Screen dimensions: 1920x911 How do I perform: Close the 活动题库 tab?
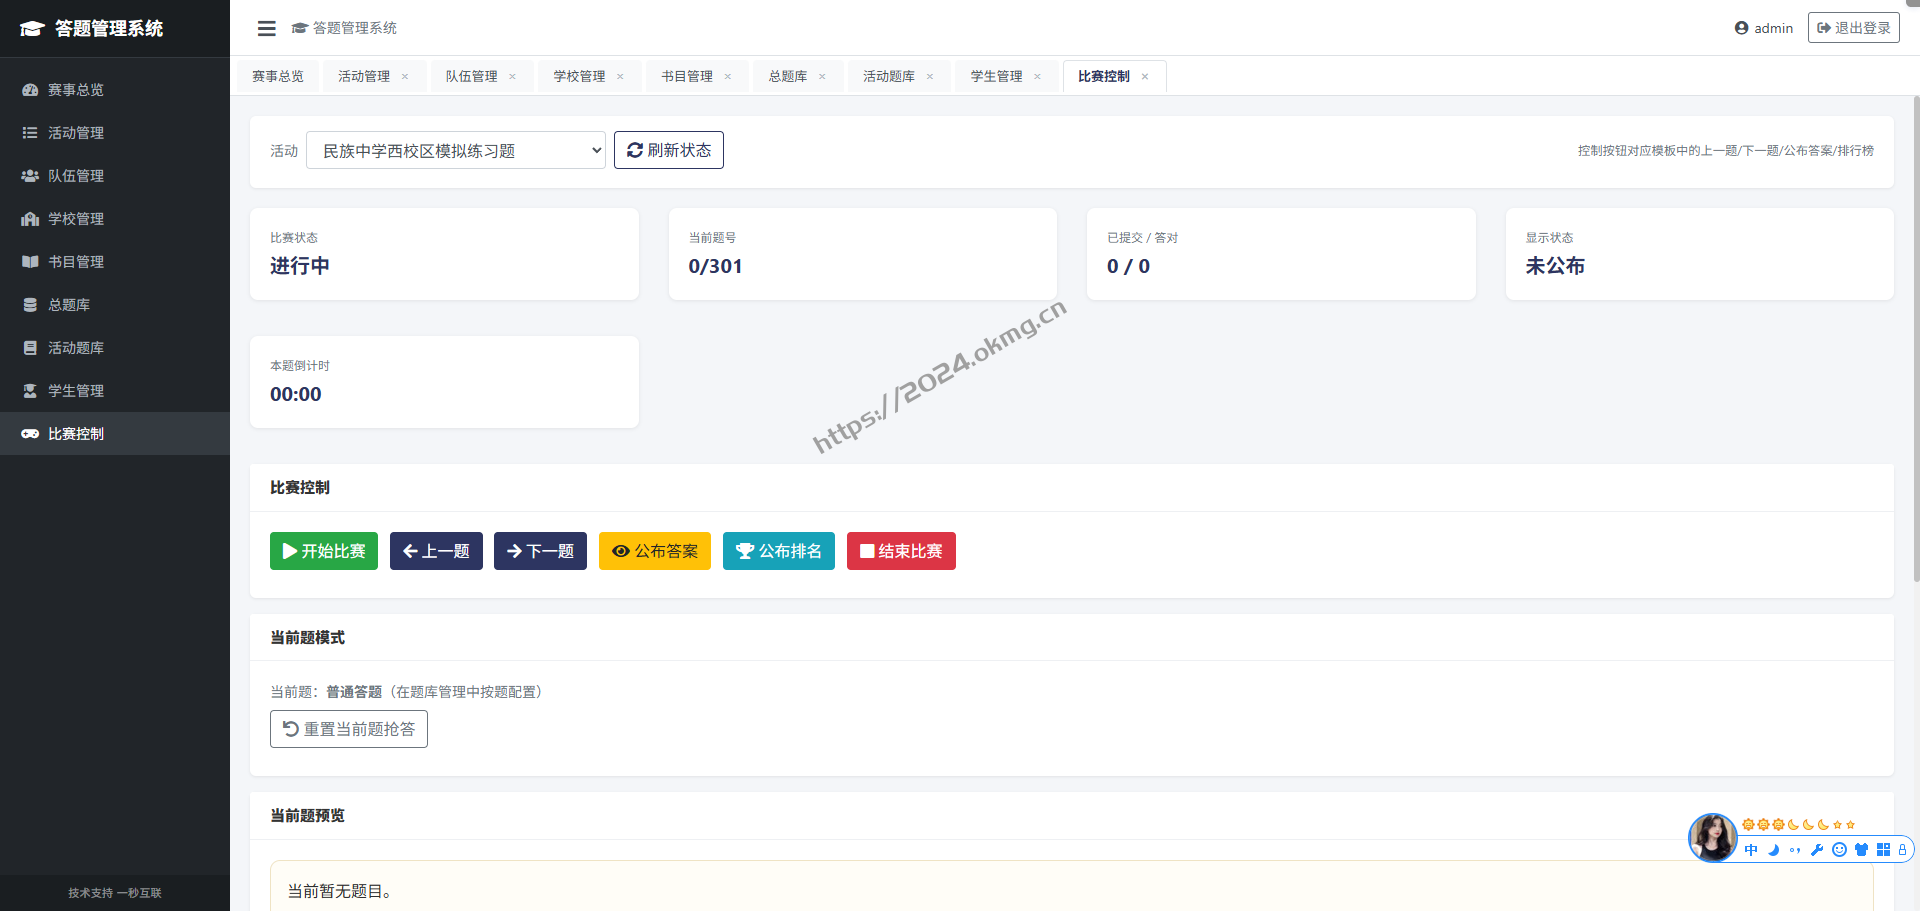[x=930, y=77]
